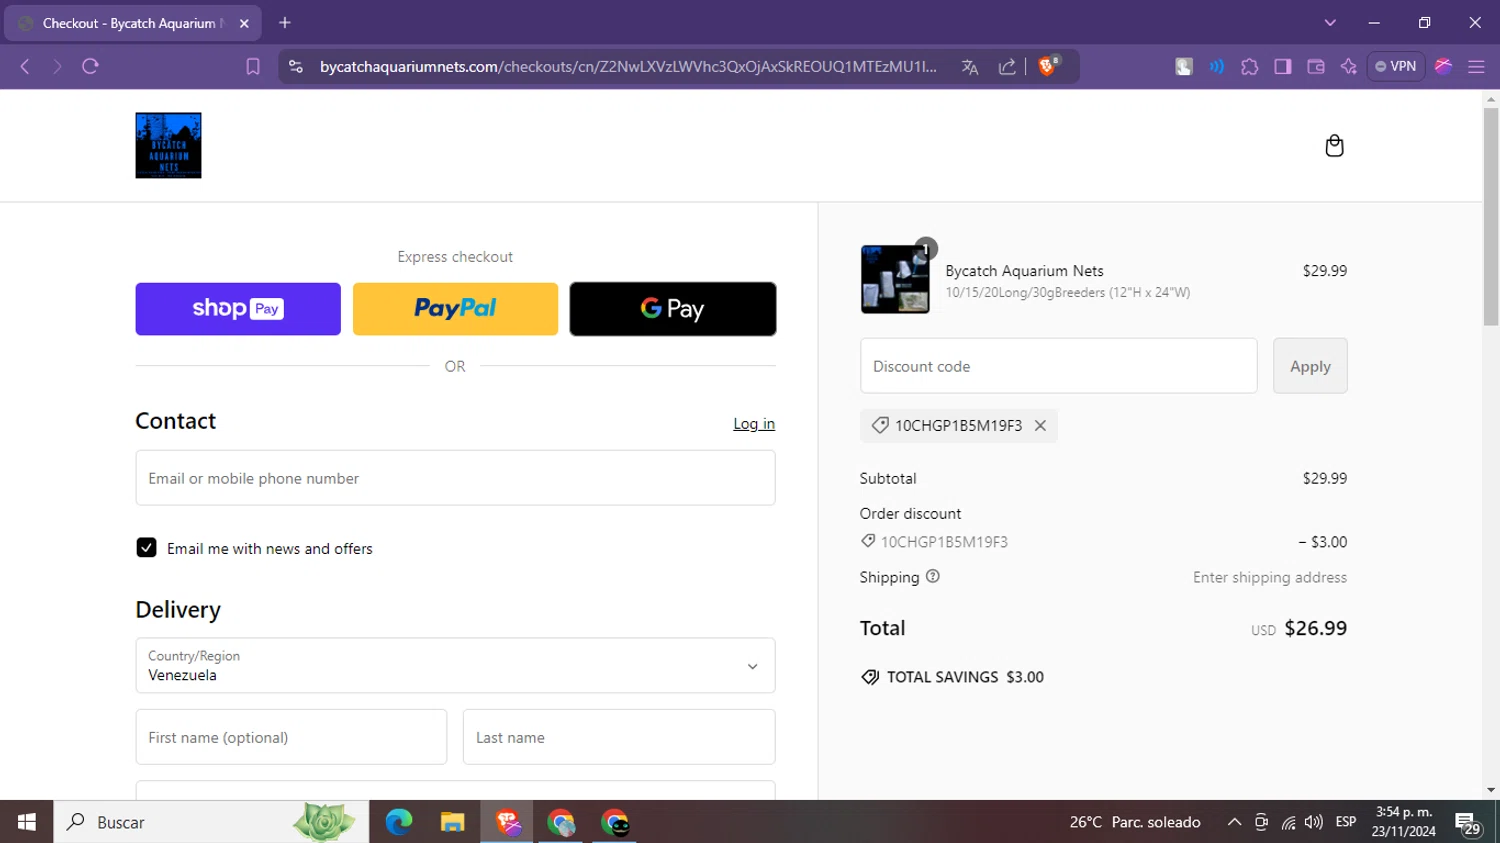Image resolution: width=1500 pixels, height=843 pixels.
Task: Focus the Last name field
Action: pyautogui.click(x=619, y=737)
